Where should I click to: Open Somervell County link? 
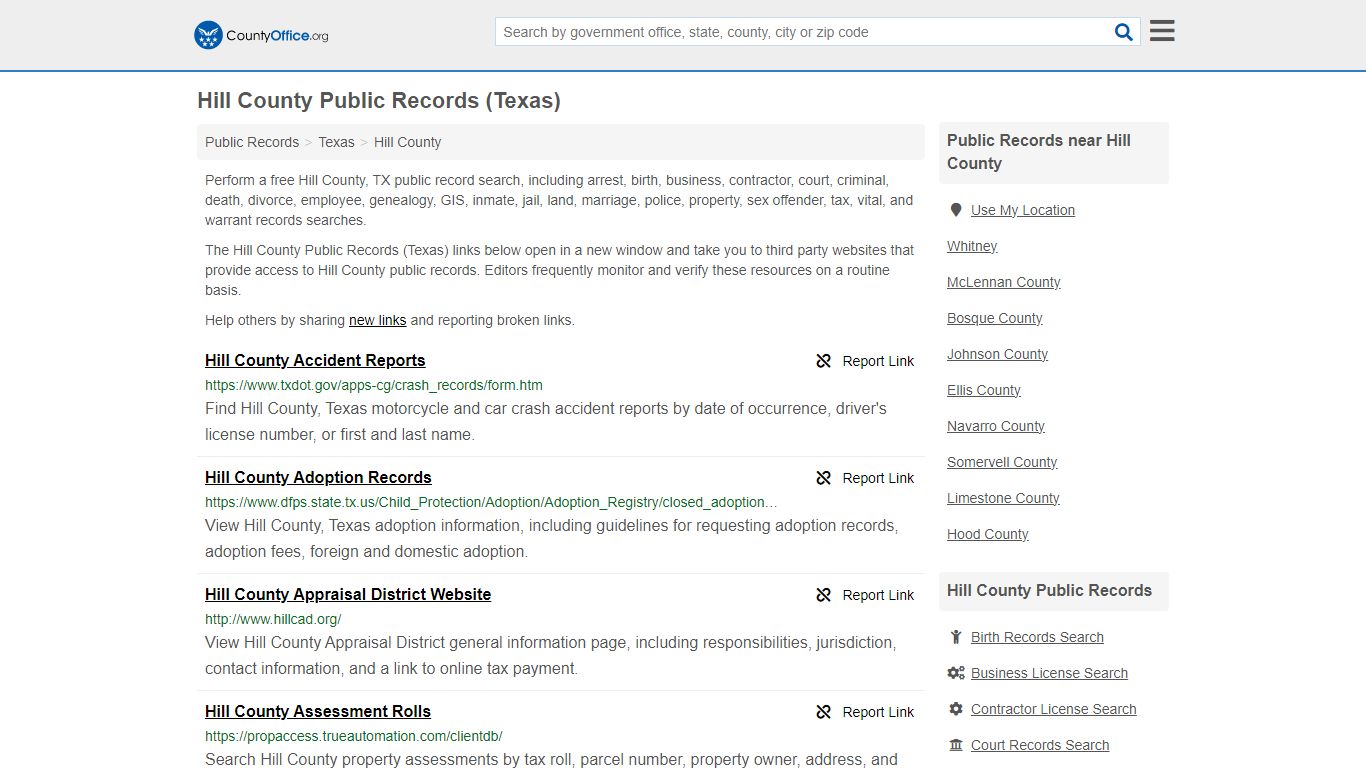tap(1002, 462)
